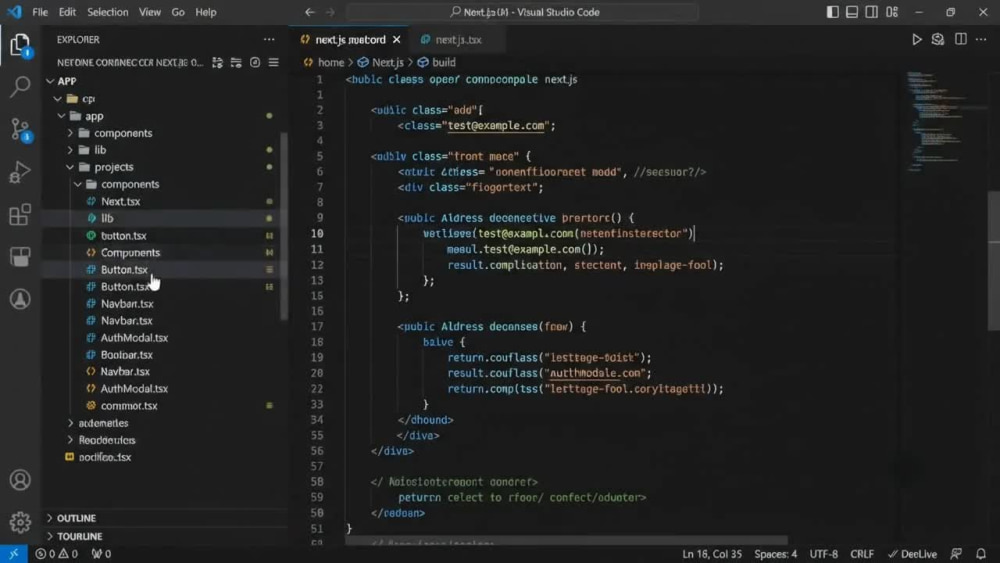Toggle DeeLive in status bar

click(913, 553)
